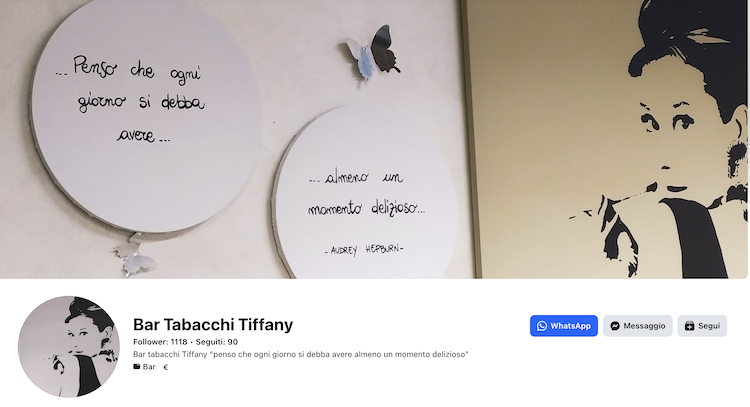
Task: Open the Seguiti: 90 list
Action: click(217, 342)
